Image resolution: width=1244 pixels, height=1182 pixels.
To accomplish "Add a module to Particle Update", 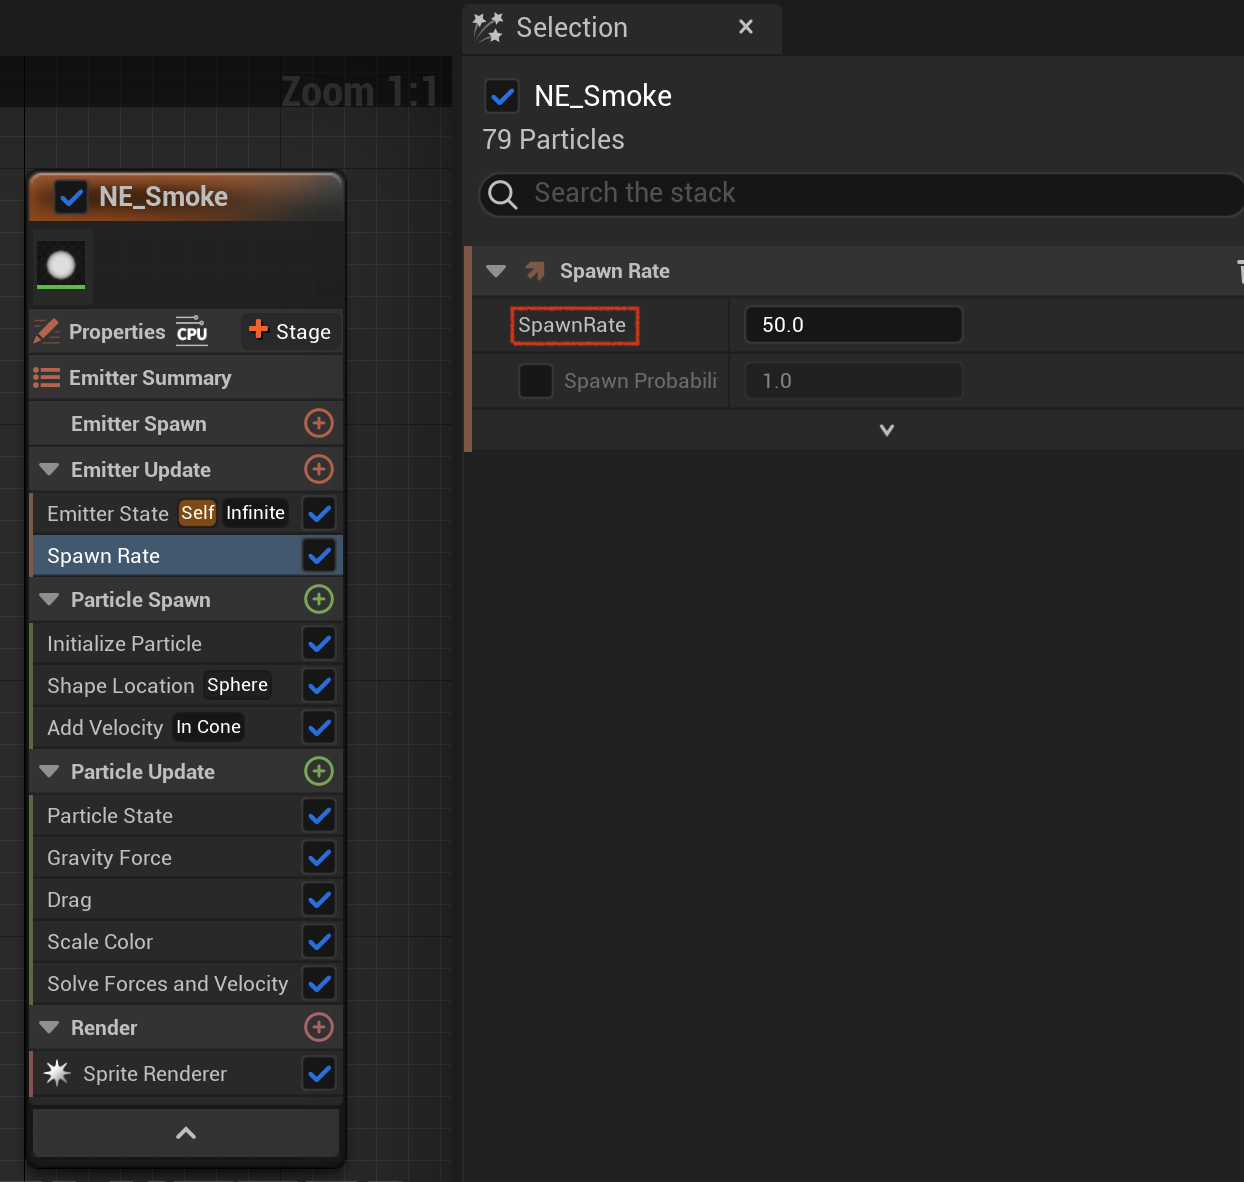I will 318,771.
